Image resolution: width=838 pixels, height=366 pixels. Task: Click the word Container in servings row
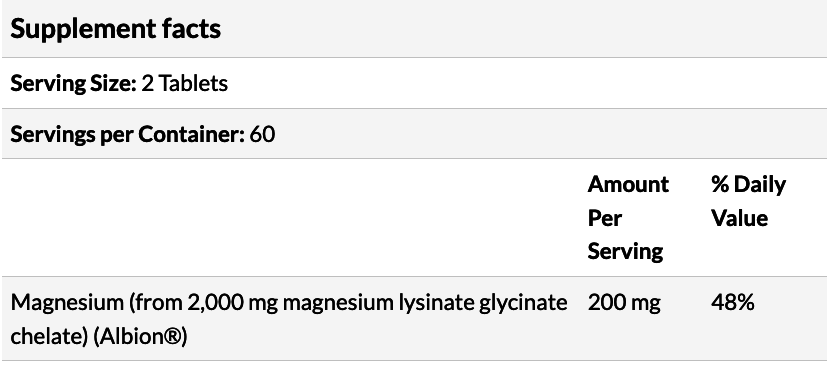(x=191, y=135)
